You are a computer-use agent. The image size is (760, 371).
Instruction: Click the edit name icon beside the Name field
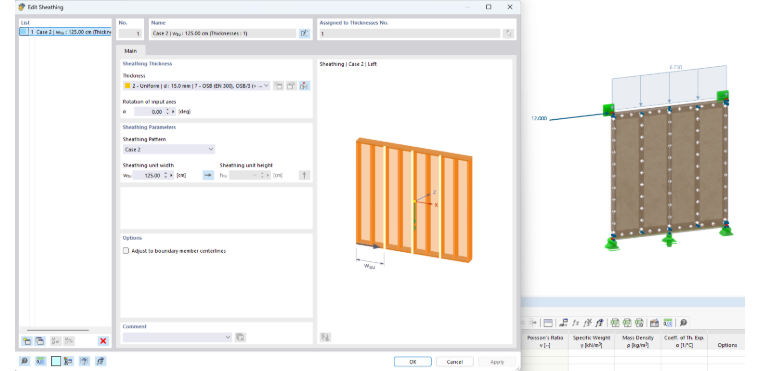304,33
